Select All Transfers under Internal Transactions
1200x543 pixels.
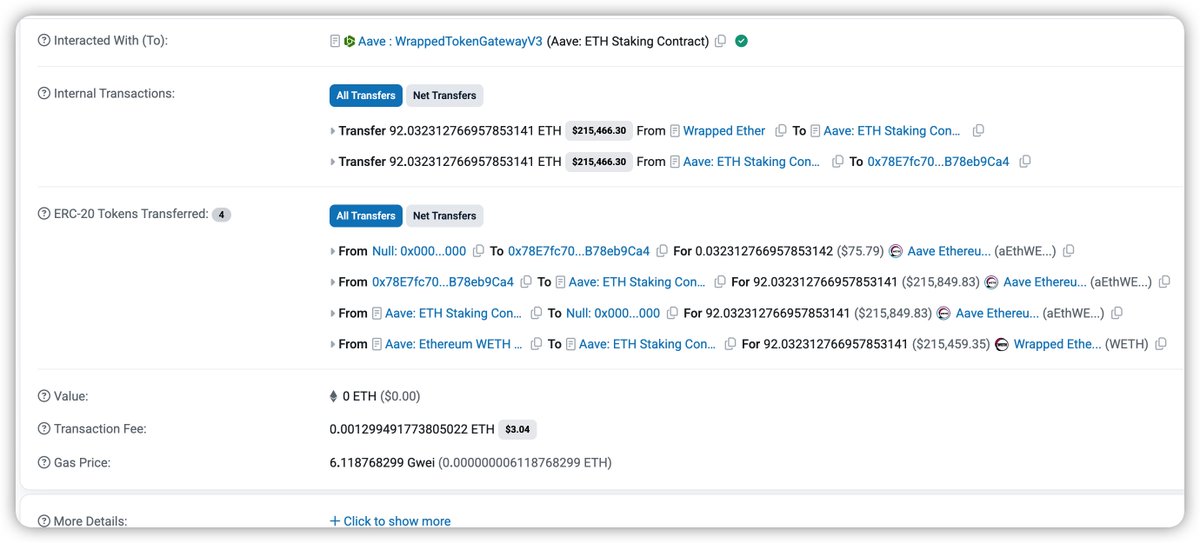tap(366, 95)
